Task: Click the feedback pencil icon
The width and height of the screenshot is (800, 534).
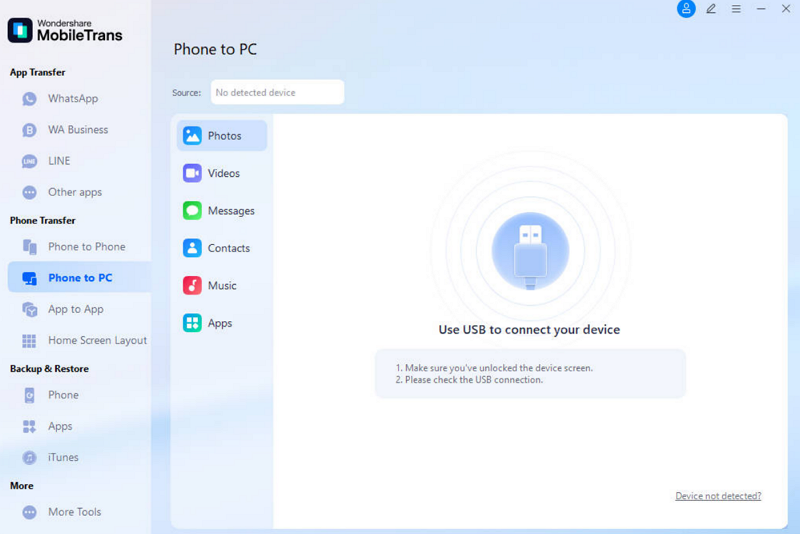Action: [x=711, y=9]
